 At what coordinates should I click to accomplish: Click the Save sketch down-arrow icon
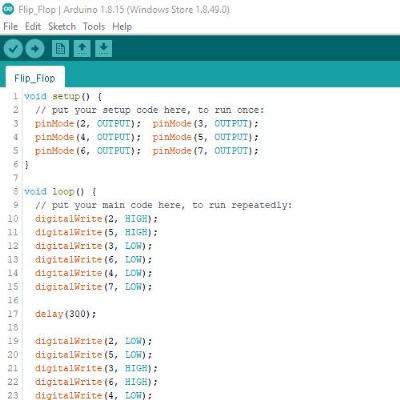point(104,49)
